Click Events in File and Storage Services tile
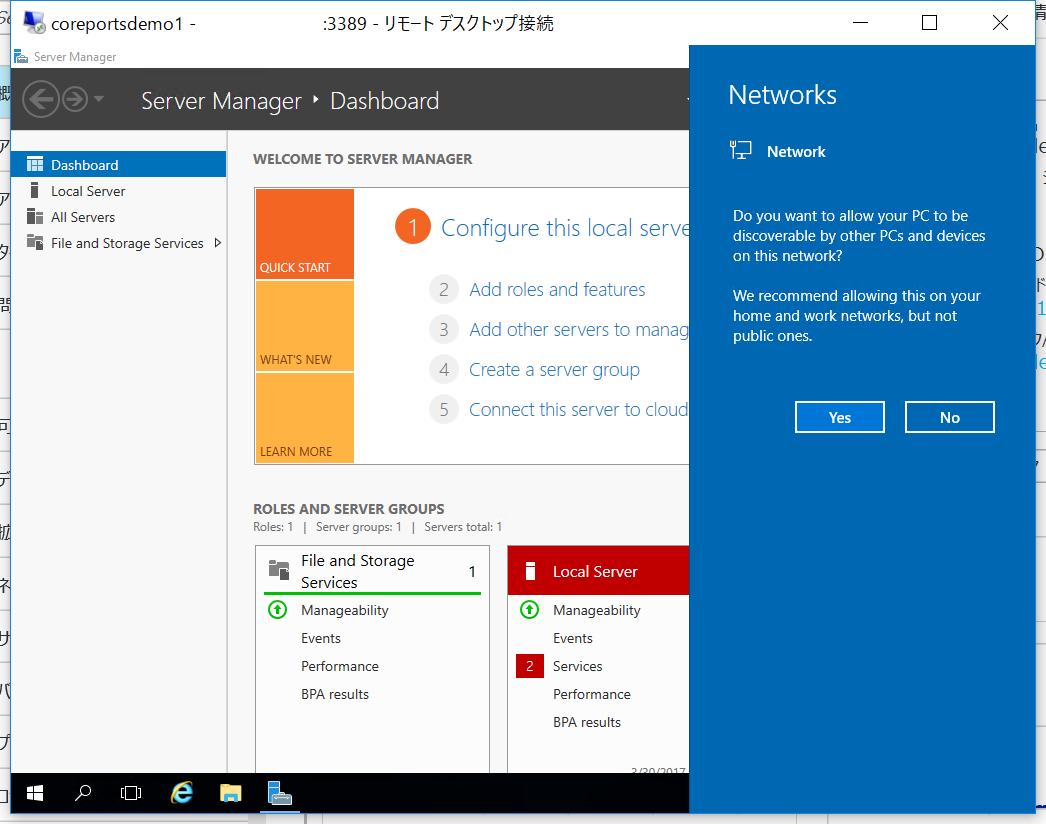 coord(321,638)
